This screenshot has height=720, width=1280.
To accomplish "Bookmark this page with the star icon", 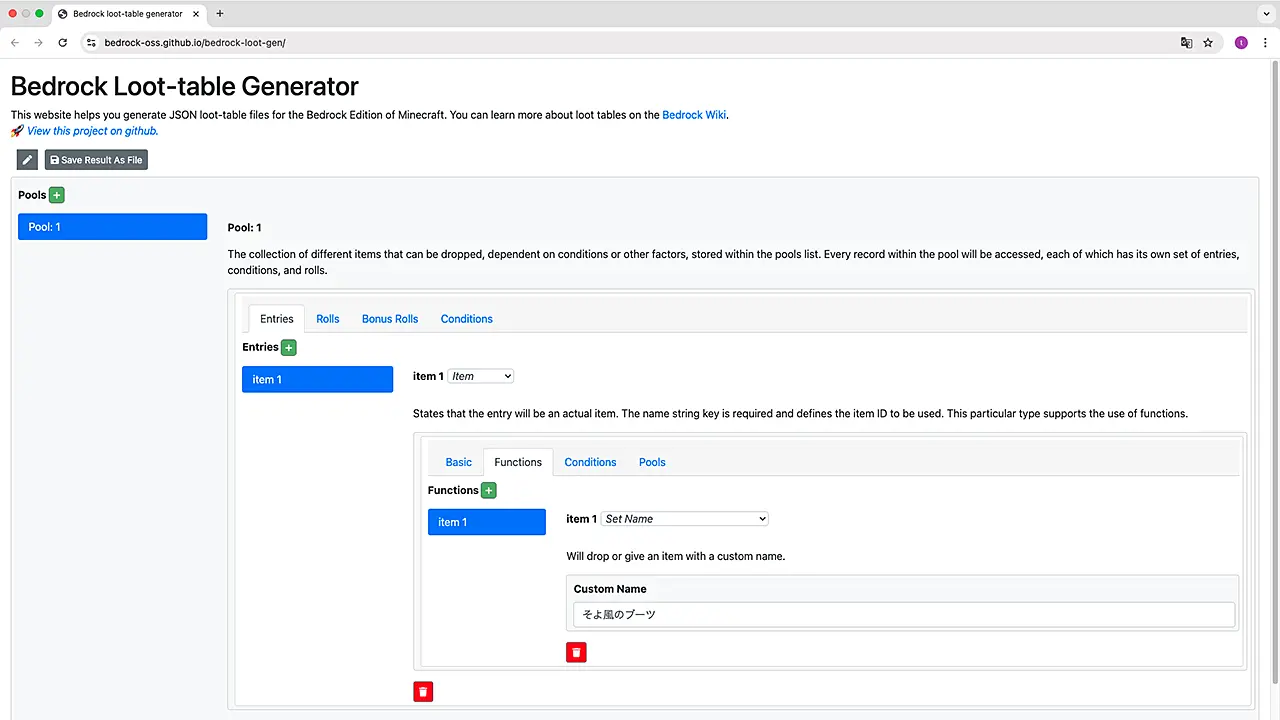I will (x=1208, y=43).
